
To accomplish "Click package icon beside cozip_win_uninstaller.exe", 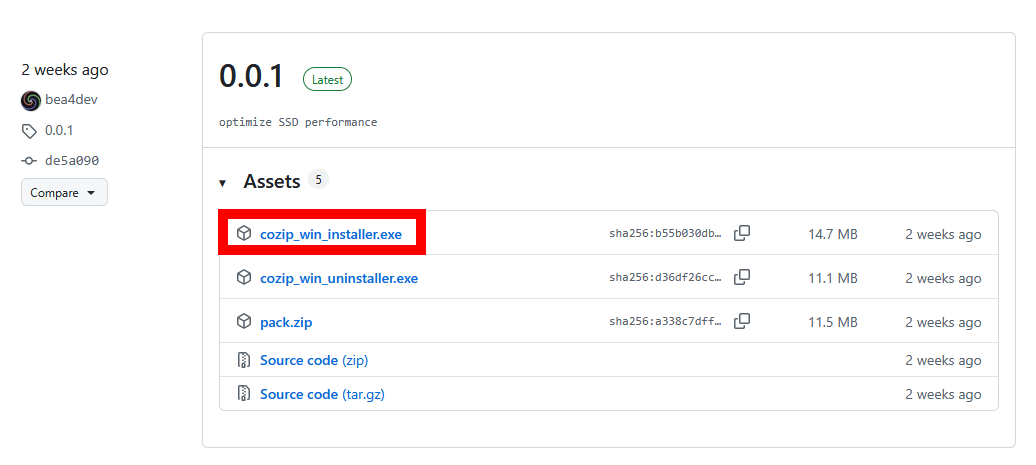I will 244,278.
